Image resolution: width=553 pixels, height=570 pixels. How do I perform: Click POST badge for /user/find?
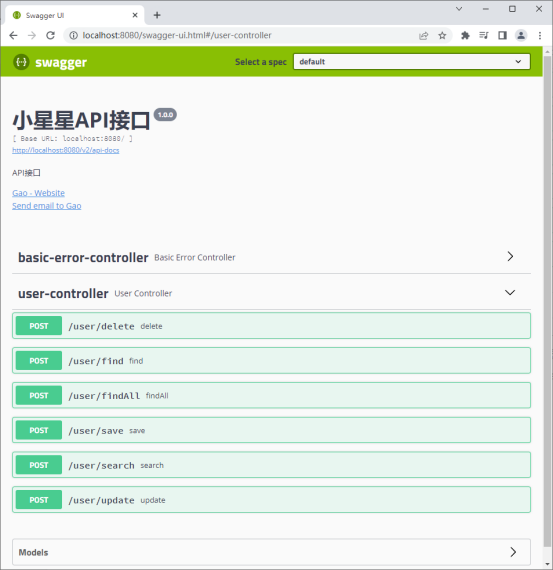click(39, 361)
